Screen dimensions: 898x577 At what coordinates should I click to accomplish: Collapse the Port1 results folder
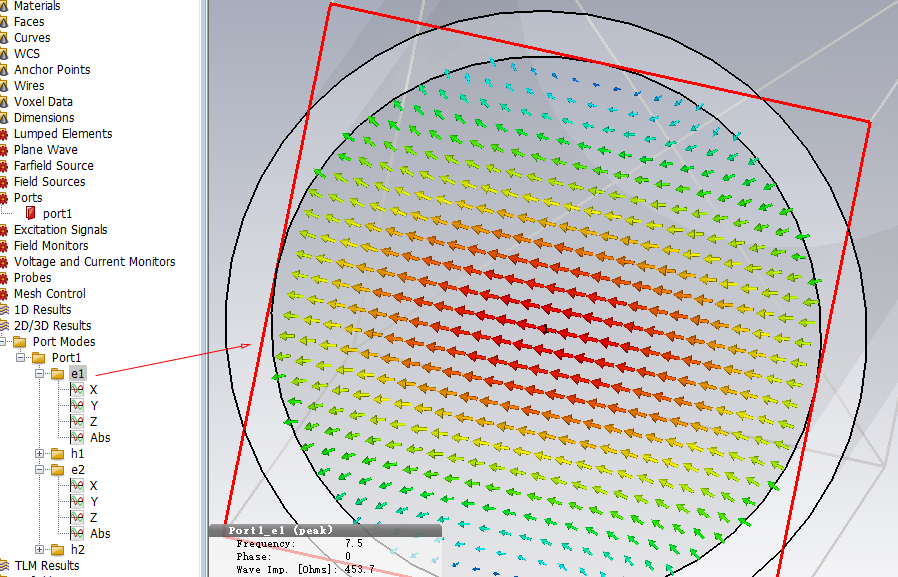tap(21, 358)
